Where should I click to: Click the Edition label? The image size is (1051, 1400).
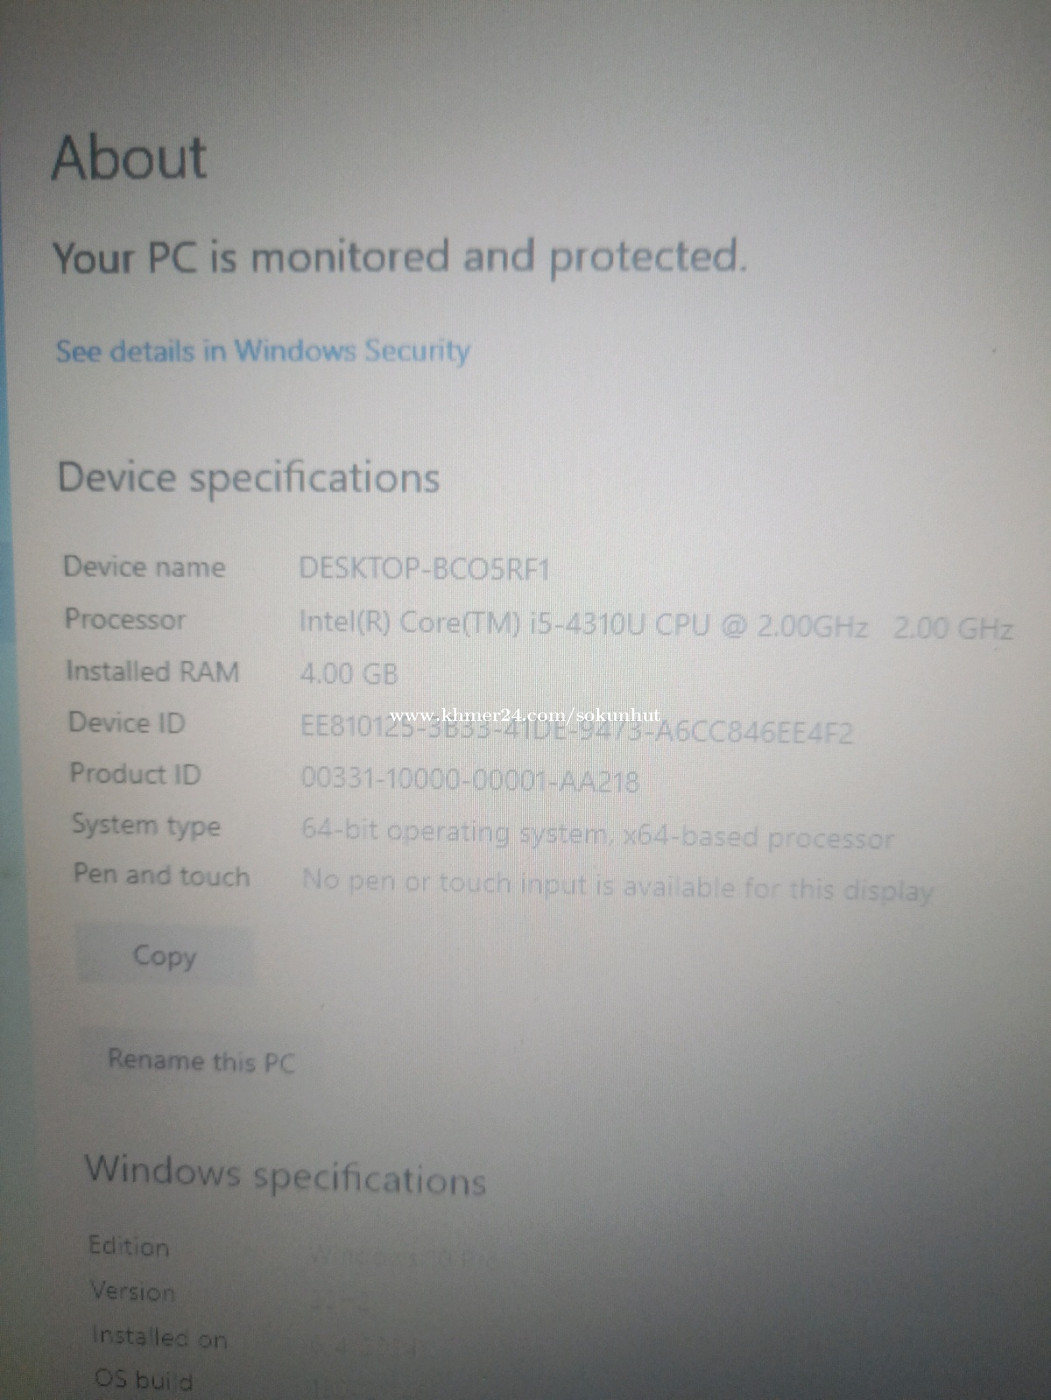[x=129, y=1246]
